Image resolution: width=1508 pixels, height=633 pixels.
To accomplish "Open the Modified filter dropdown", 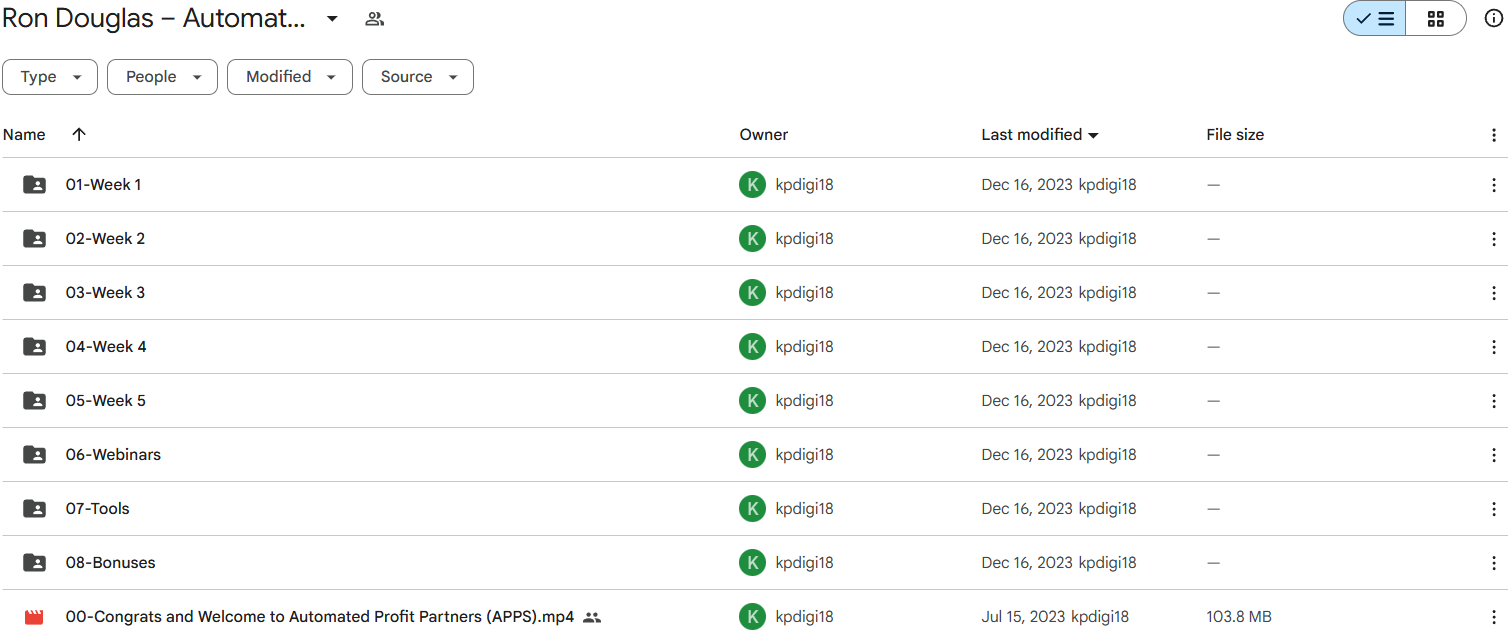I will (290, 77).
